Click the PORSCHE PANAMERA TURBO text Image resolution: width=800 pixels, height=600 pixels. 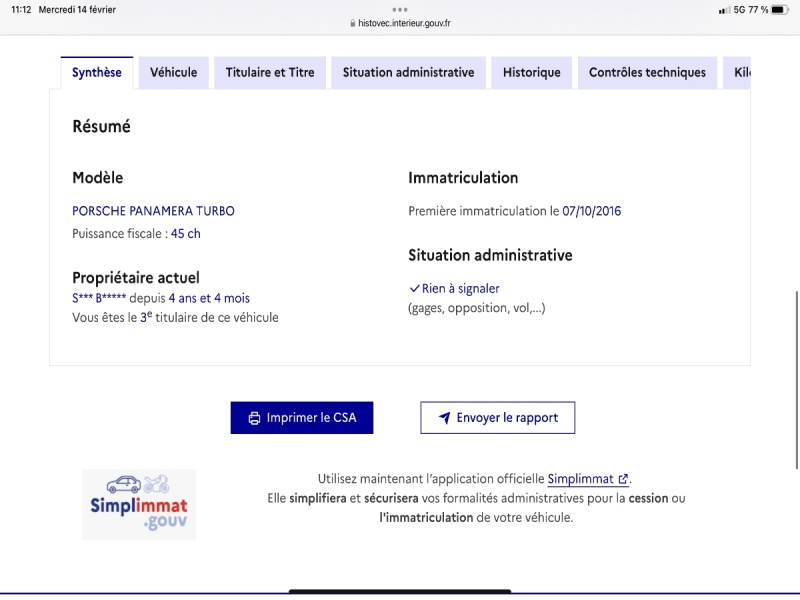pos(154,211)
